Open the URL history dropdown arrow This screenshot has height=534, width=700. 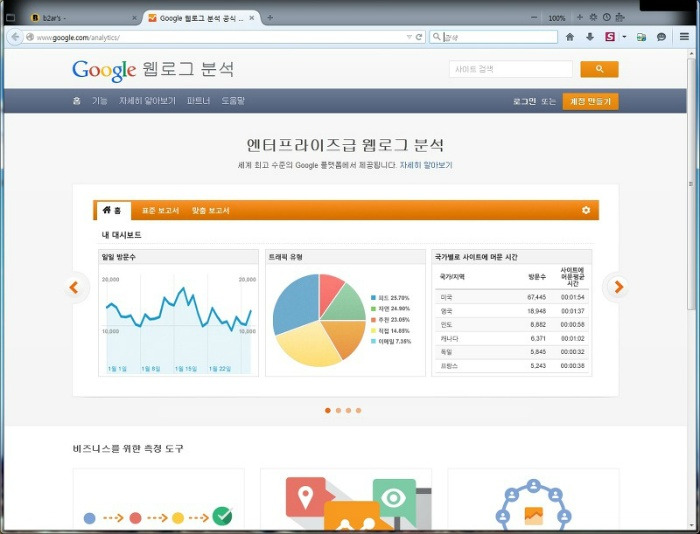(409, 37)
